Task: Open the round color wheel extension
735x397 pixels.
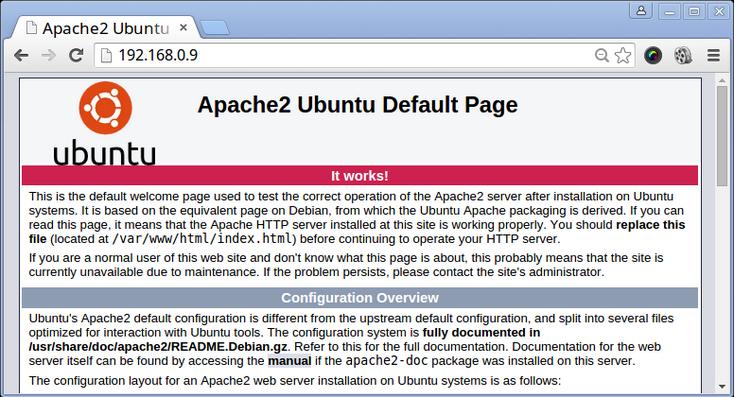Action: [x=653, y=55]
